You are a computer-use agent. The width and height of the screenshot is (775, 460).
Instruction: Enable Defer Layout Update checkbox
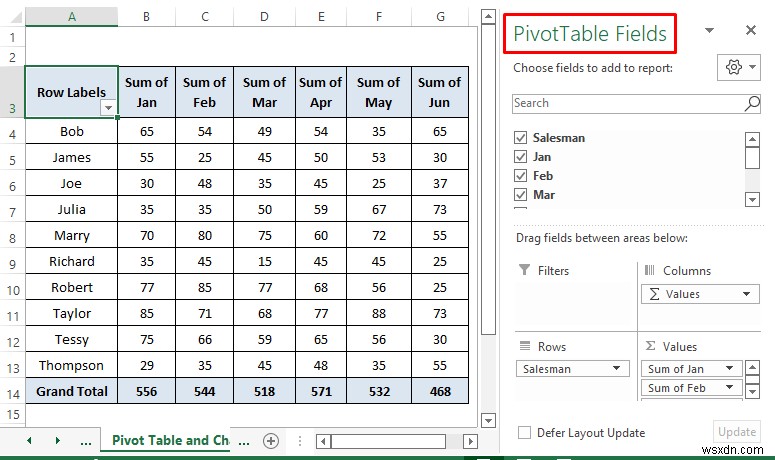[x=524, y=433]
